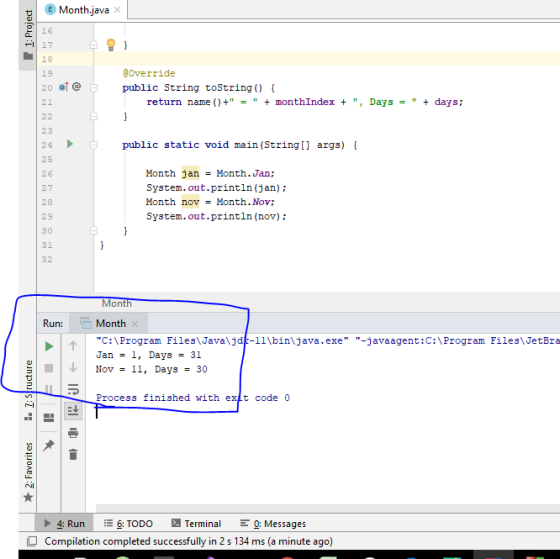This screenshot has height=559, width=560.
Task: Click the lightbulb intention icon on line 17
Action: [111, 44]
